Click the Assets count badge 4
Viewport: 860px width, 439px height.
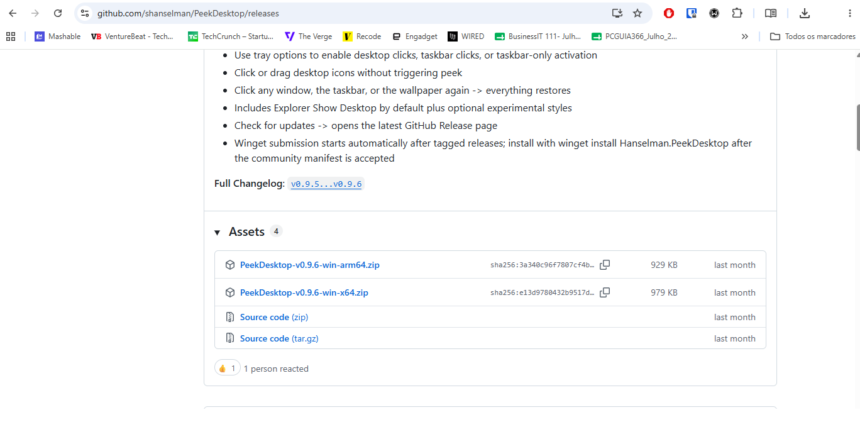tap(276, 232)
